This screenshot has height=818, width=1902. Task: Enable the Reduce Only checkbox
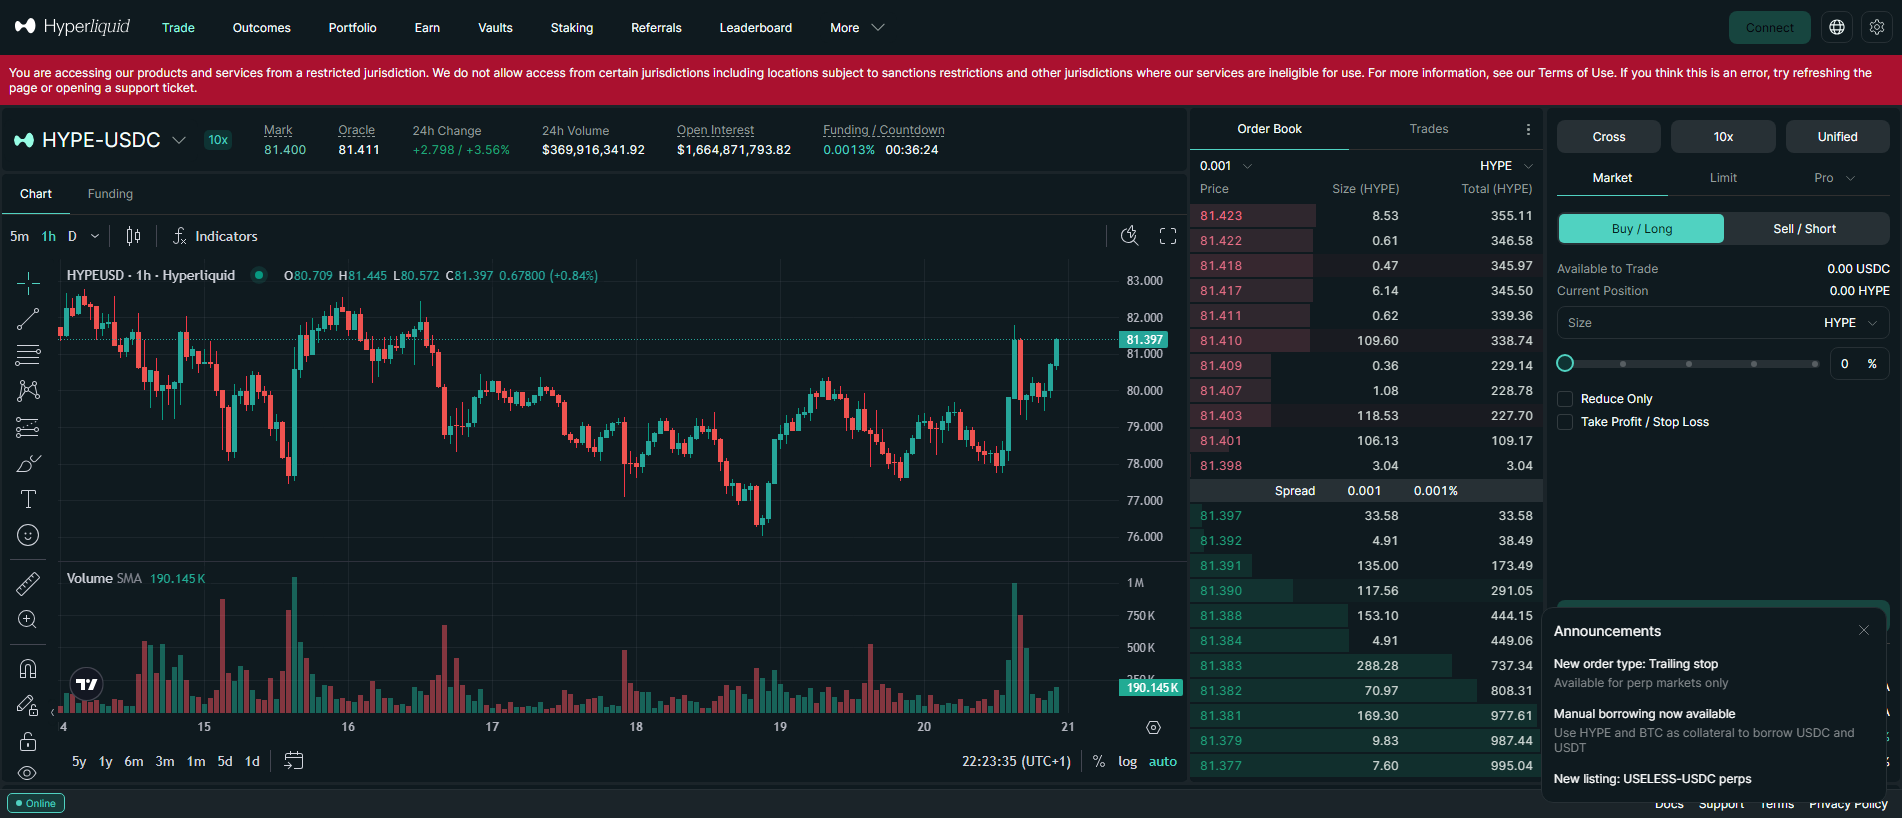pos(1565,399)
